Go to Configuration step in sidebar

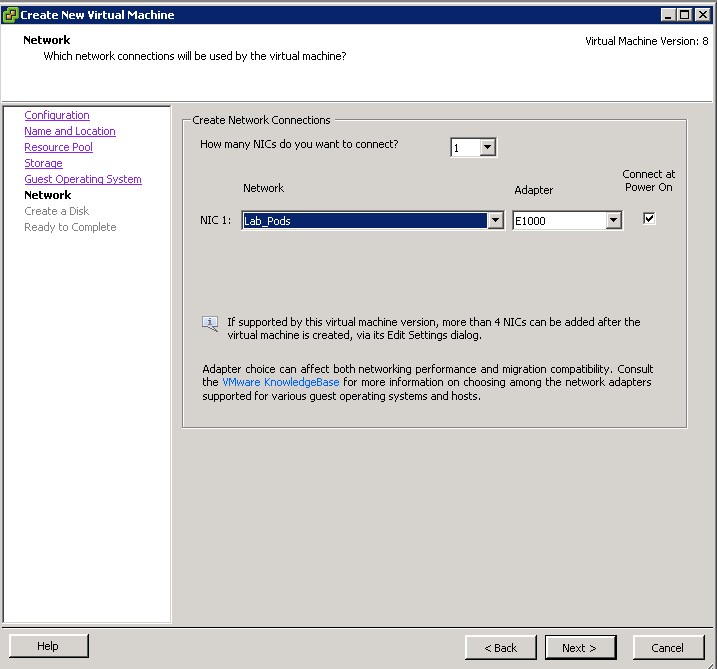[x=57, y=115]
